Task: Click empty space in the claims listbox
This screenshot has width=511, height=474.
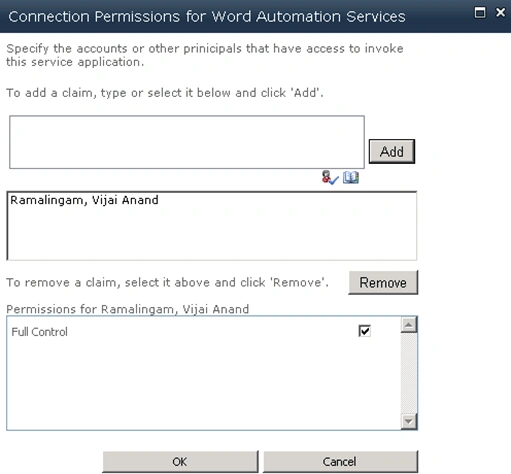Action: [212, 235]
